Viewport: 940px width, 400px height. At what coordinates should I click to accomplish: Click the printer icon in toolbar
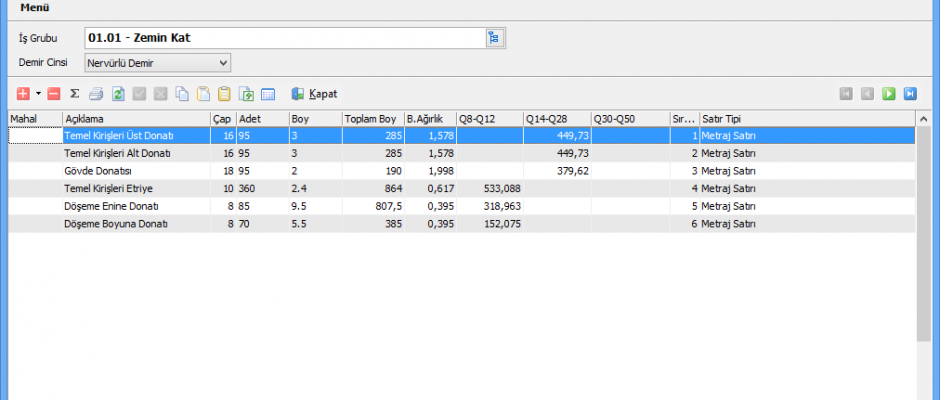pos(96,94)
